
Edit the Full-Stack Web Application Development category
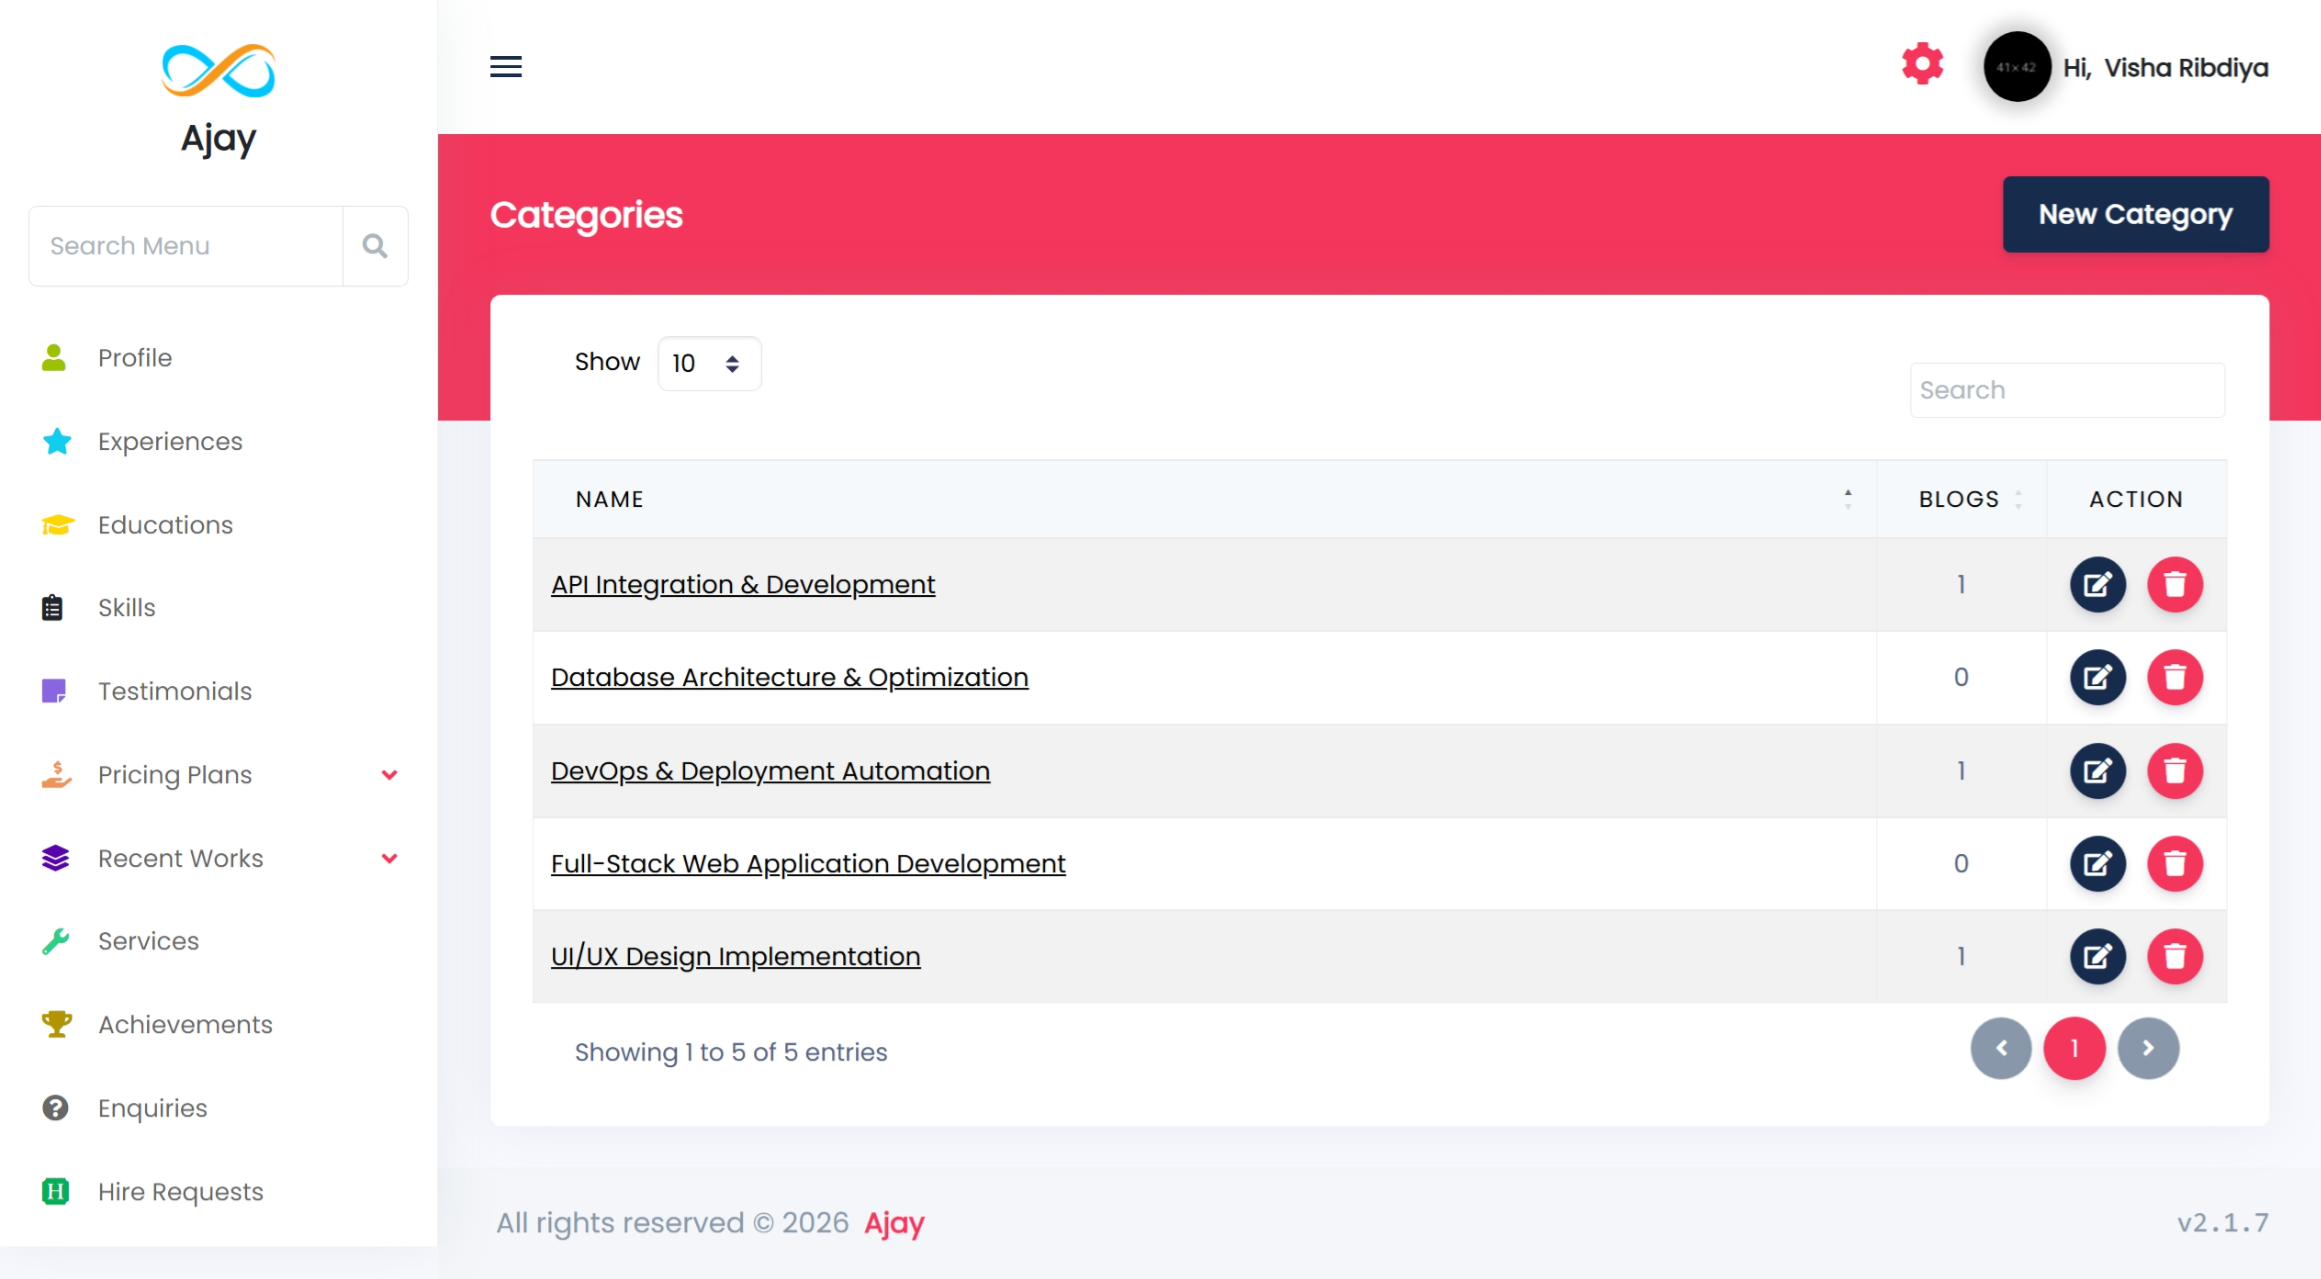click(2097, 863)
